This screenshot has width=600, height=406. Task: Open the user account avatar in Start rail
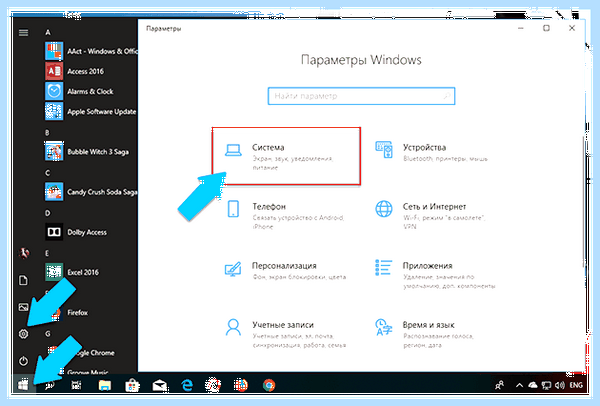(x=24, y=253)
